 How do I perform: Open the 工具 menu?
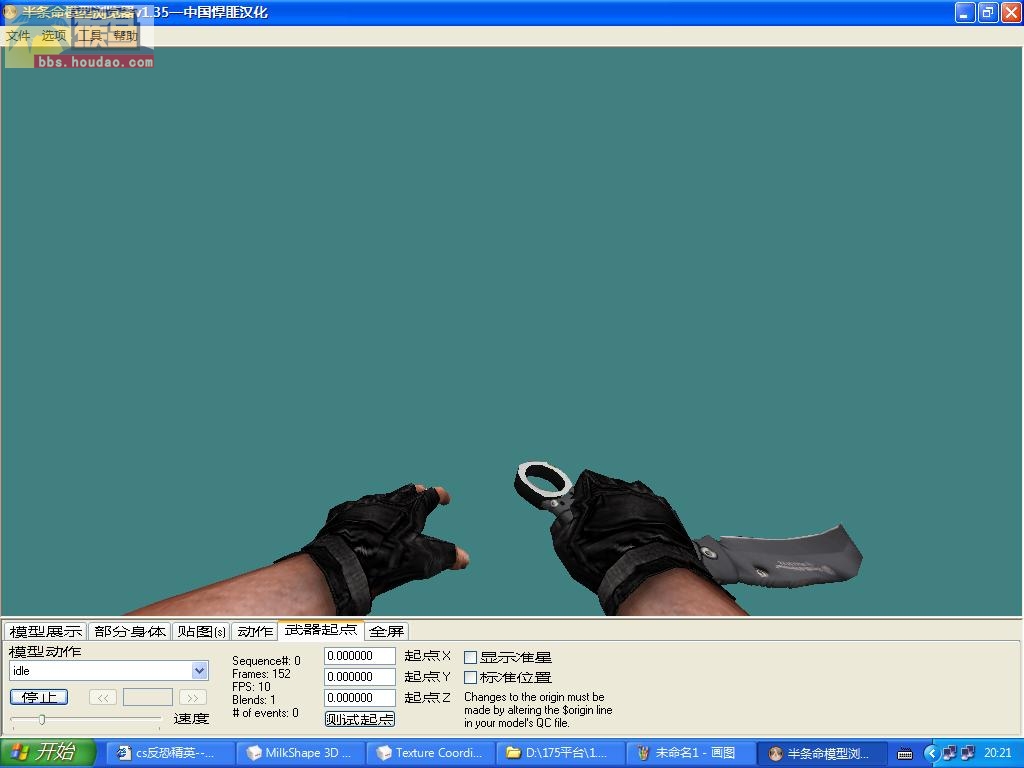pos(89,35)
